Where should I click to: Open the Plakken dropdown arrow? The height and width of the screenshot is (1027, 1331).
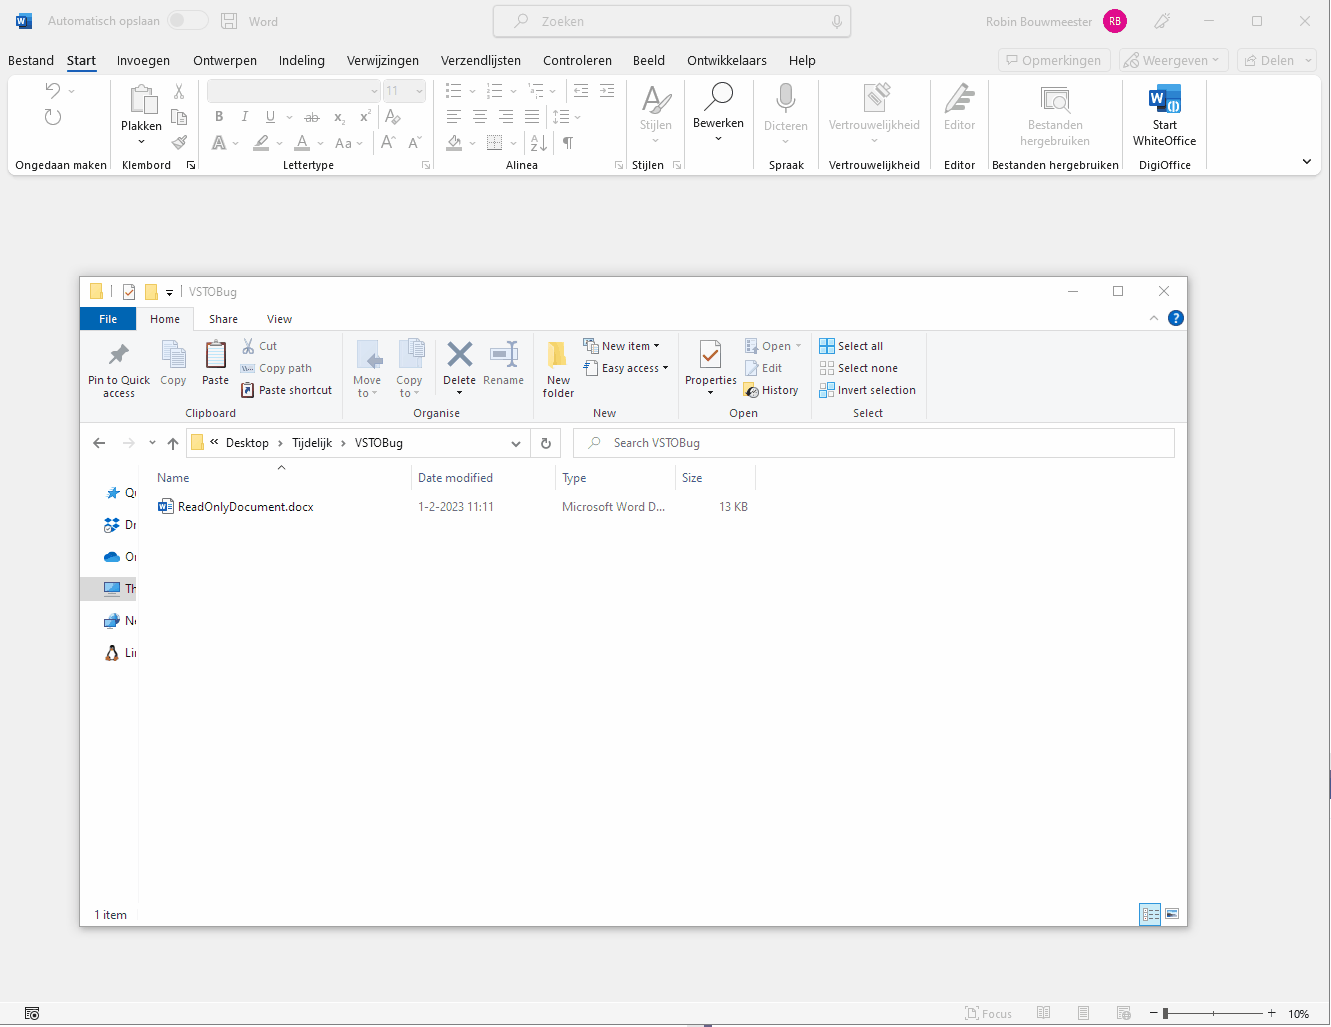[x=140, y=140]
